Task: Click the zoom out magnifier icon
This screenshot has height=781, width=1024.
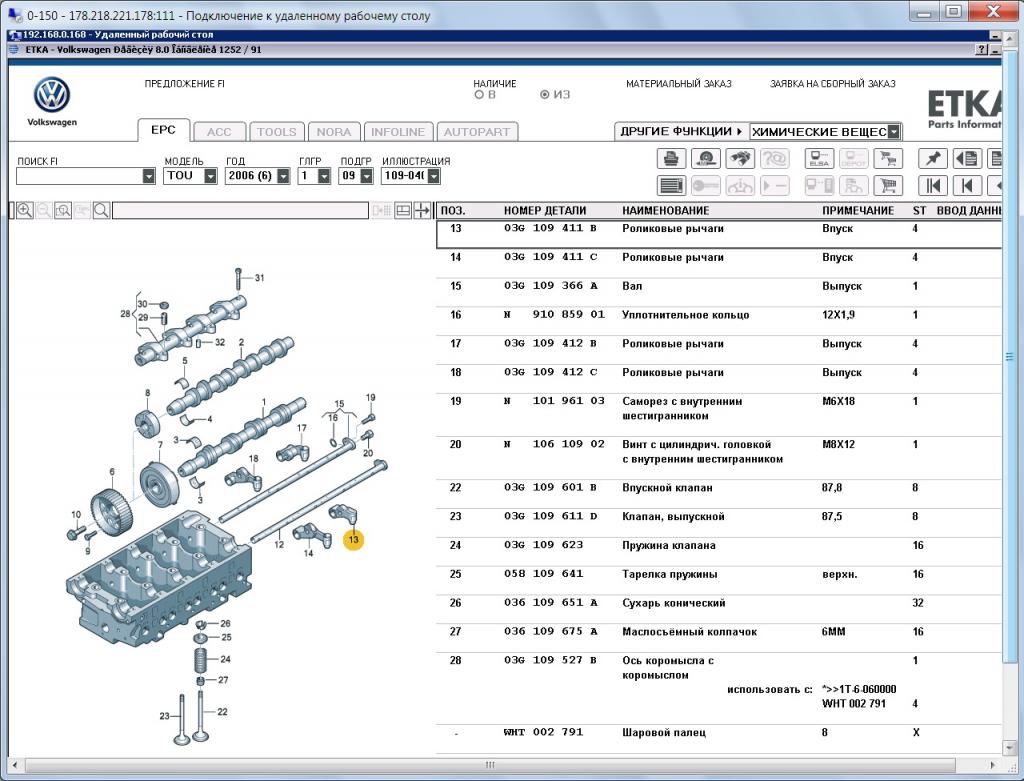Action: (44, 210)
